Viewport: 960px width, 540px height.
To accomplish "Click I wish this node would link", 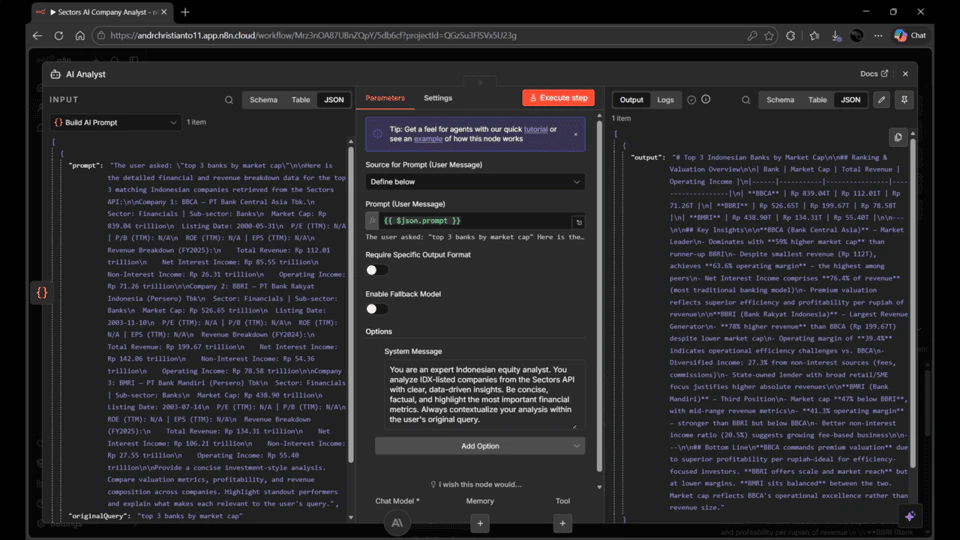I will tap(476, 484).
